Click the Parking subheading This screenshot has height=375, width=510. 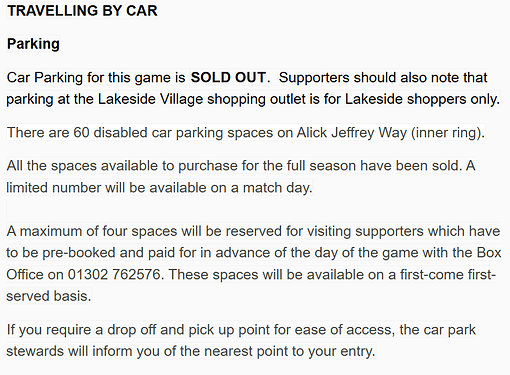(x=33, y=44)
